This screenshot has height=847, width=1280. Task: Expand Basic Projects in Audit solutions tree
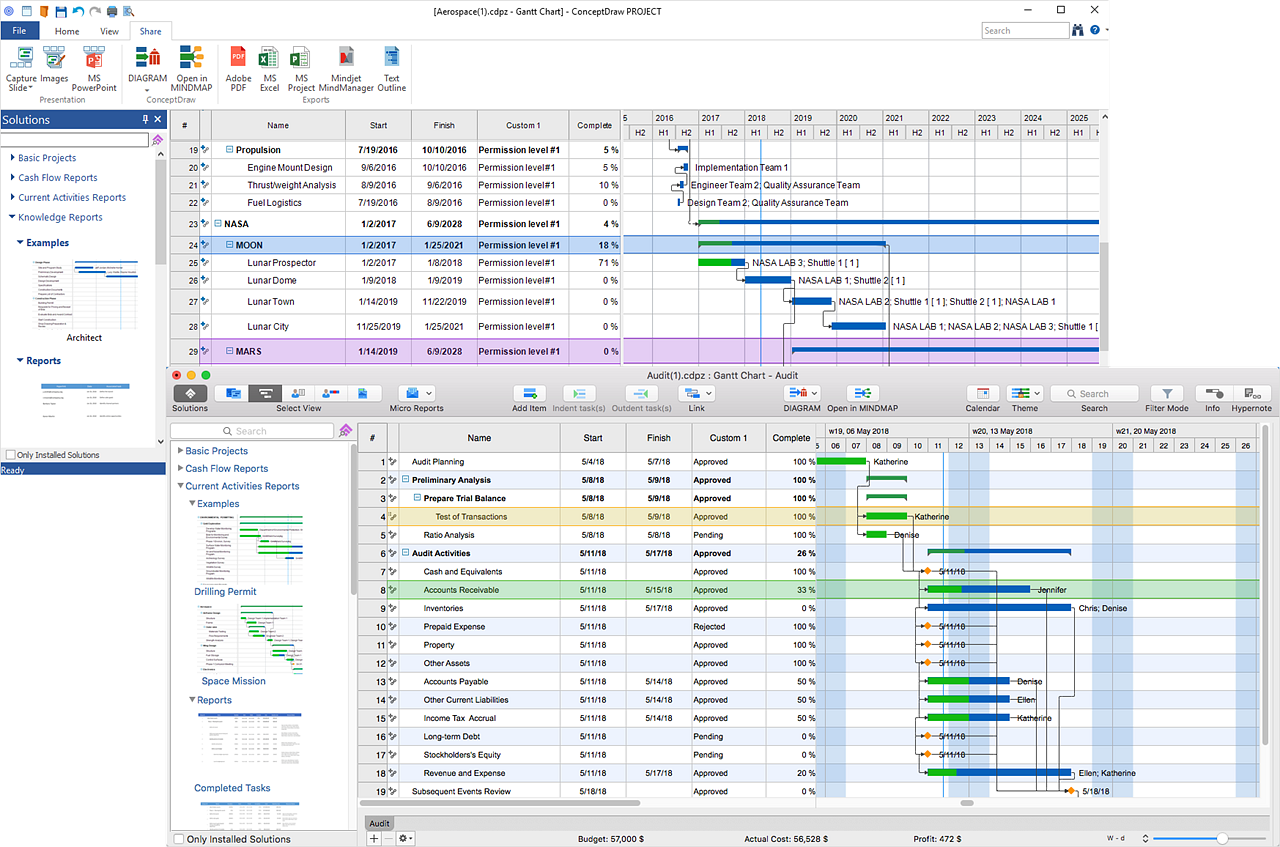pyautogui.click(x=180, y=451)
